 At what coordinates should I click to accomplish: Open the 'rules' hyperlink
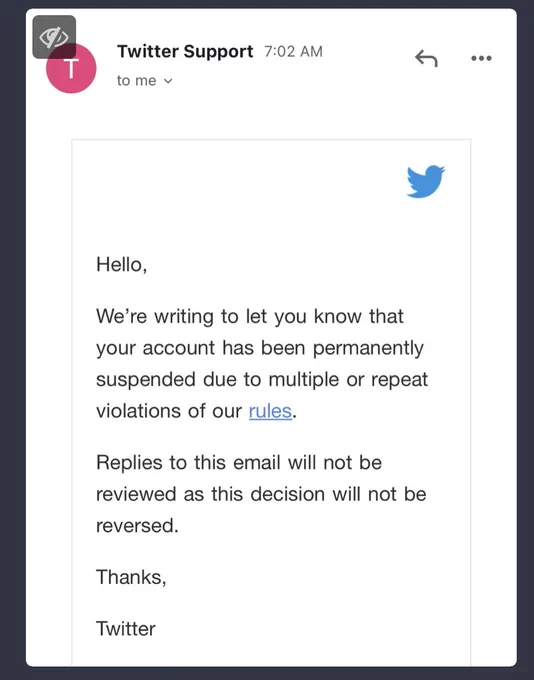pyautogui.click(x=270, y=411)
